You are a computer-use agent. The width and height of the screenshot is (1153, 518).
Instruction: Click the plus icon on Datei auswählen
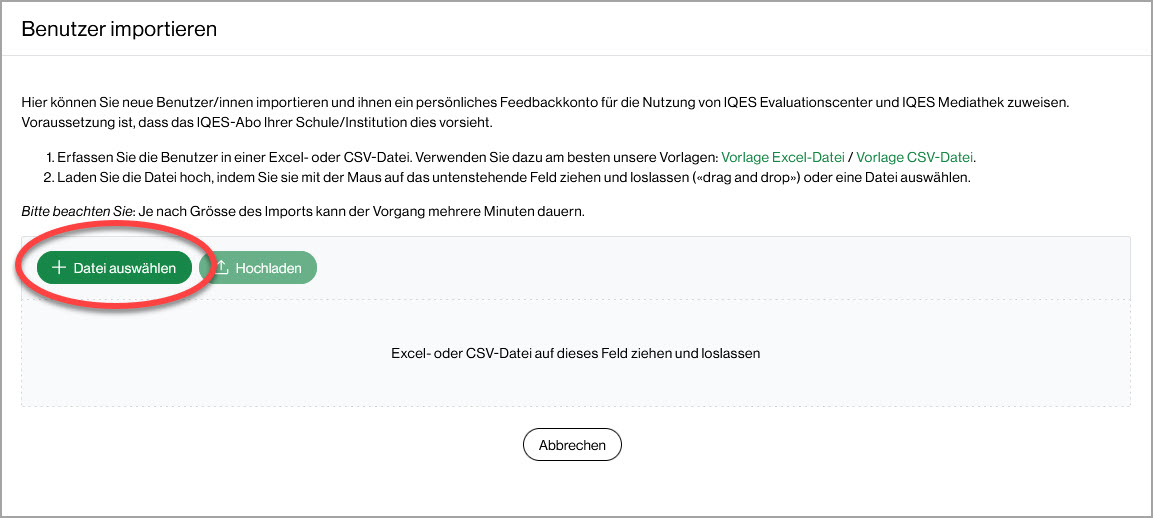pyautogui.click(x=59, y=268)
